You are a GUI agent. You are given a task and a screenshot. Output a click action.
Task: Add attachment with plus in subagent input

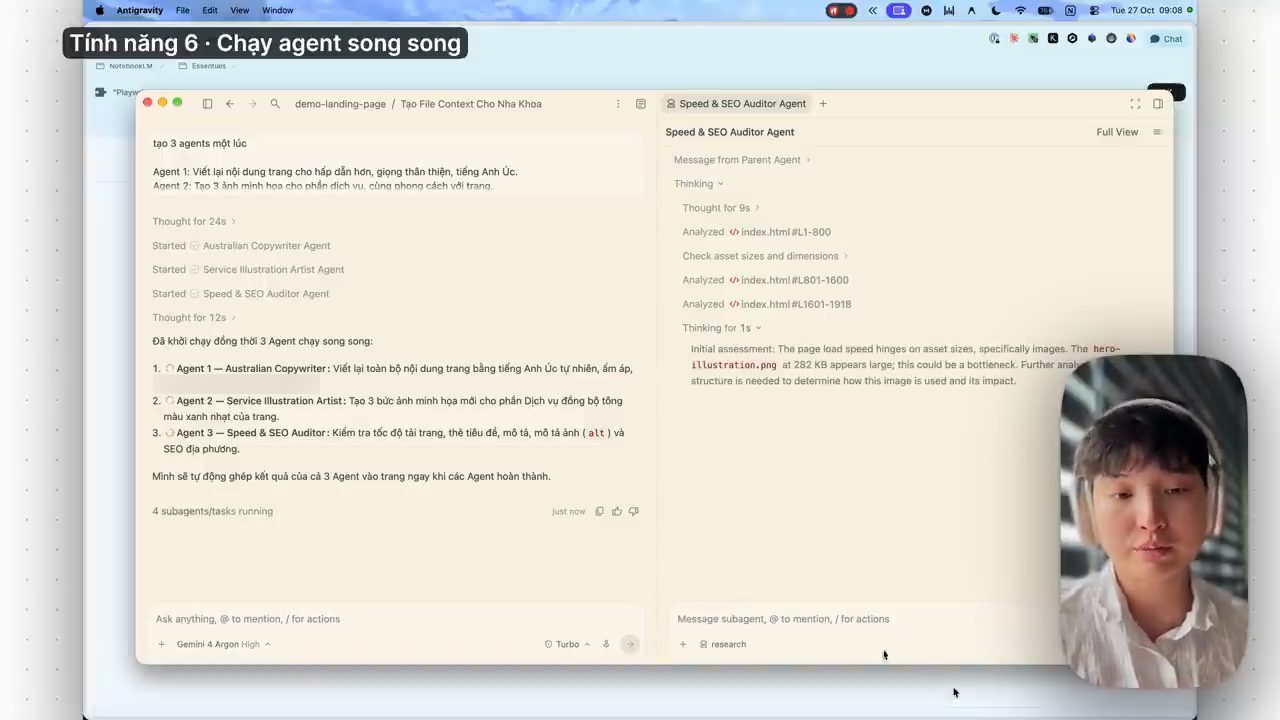tap(683, 644)
